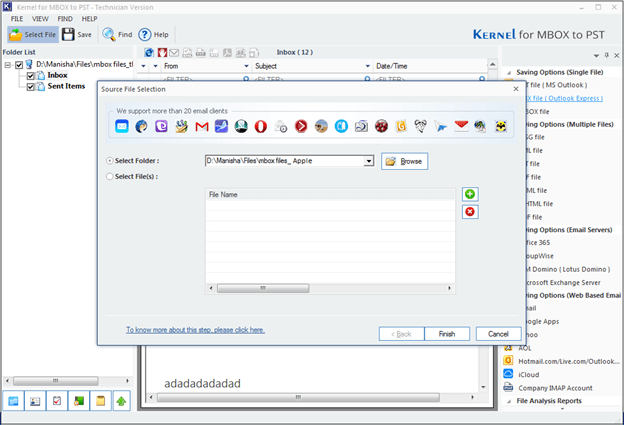Select the Sent Items folder in tree

(x=66, y=86)
